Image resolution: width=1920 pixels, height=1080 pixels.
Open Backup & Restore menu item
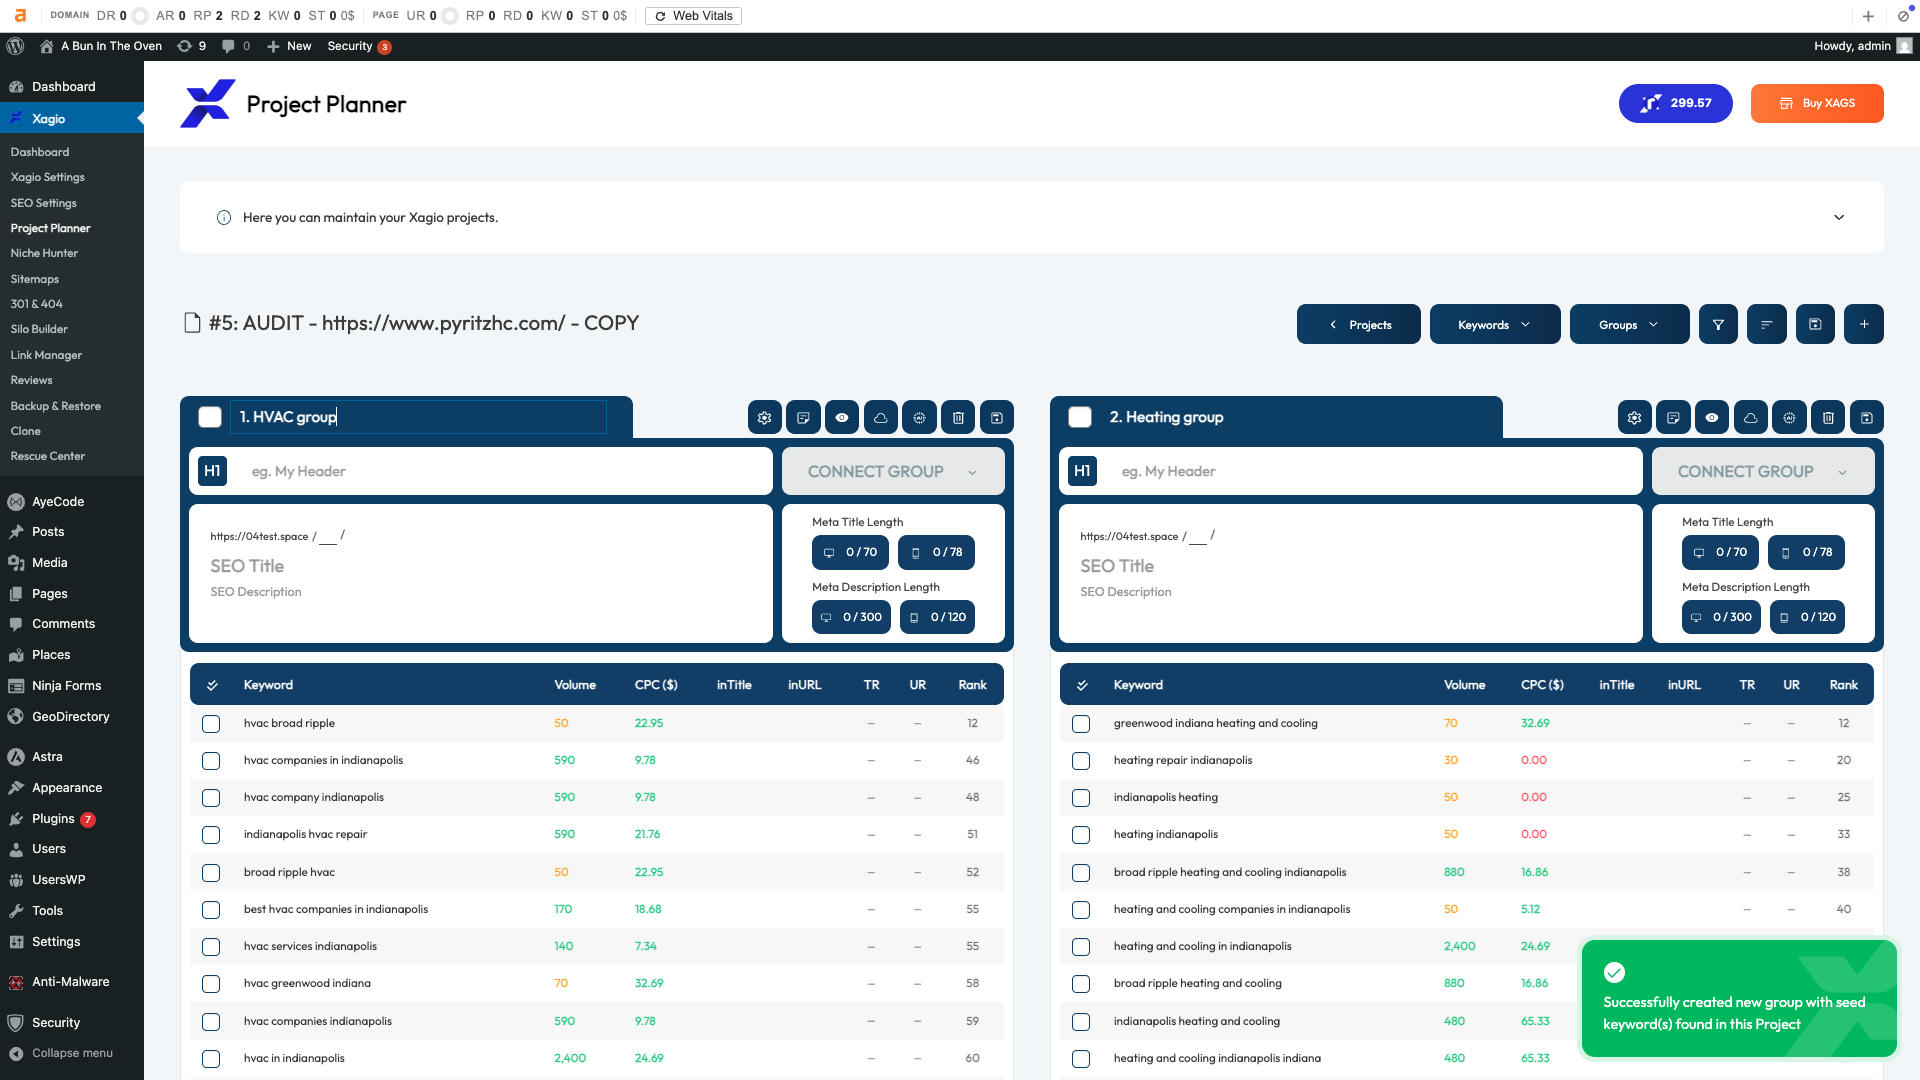point(55,406)
